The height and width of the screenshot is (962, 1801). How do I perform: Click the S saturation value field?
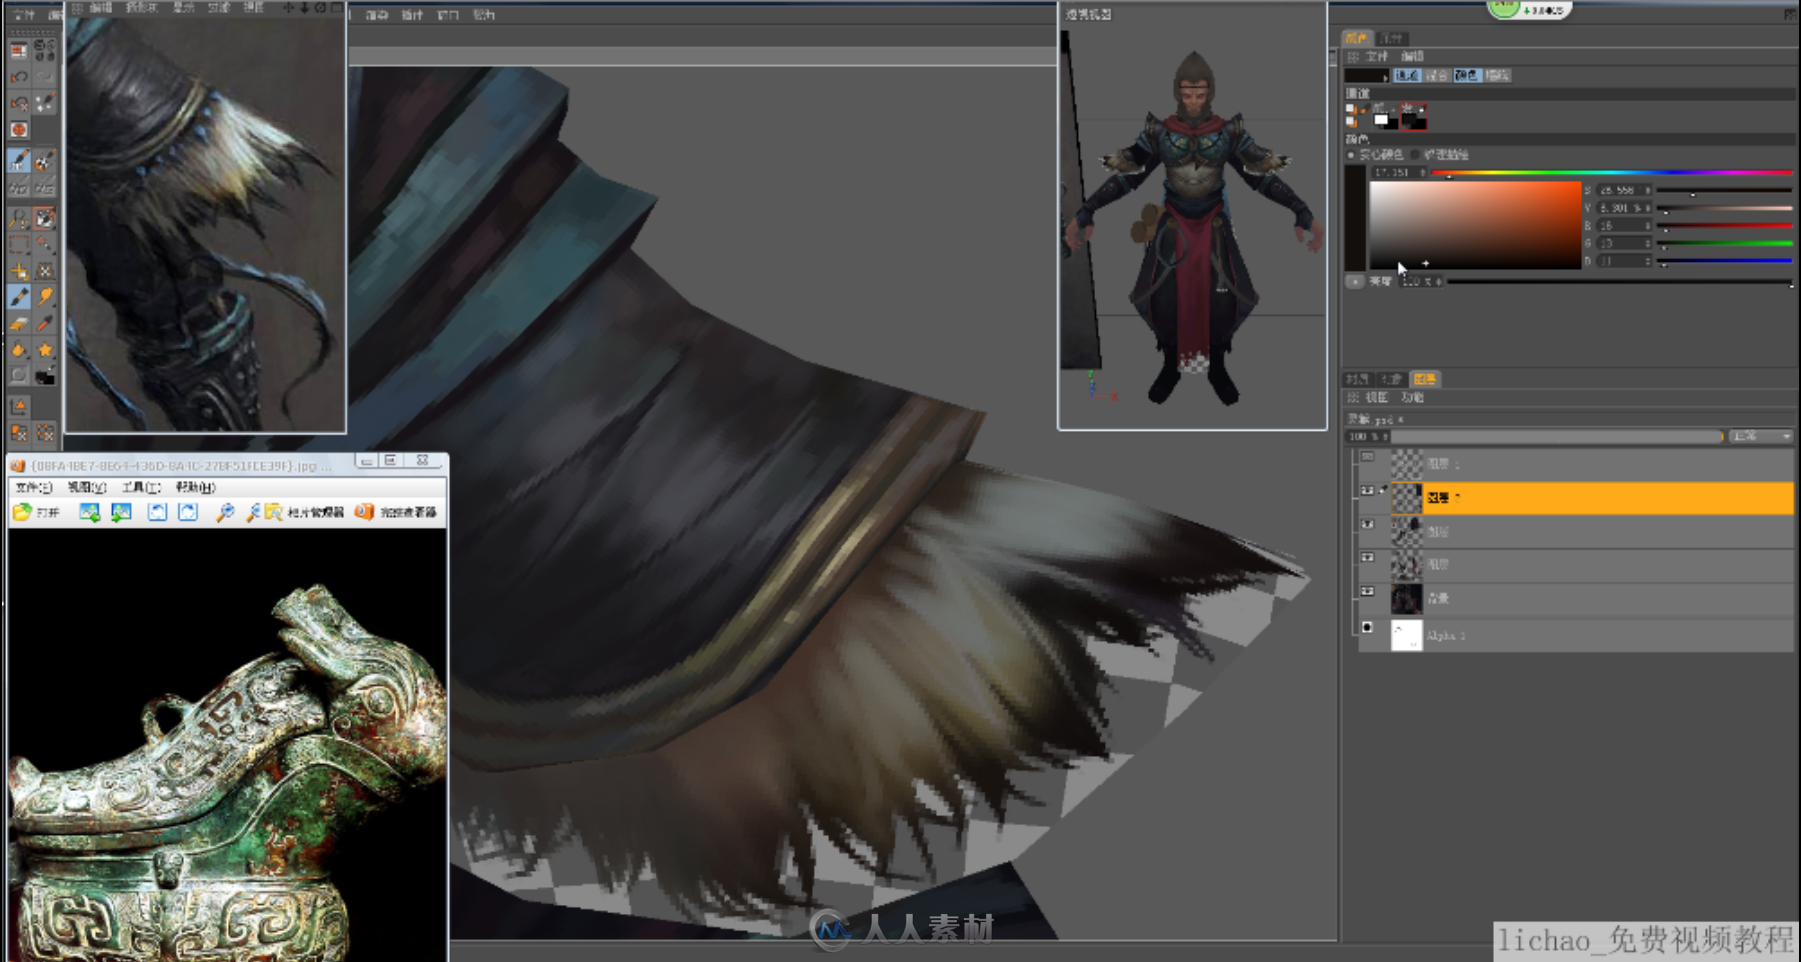coord(1622,190)
